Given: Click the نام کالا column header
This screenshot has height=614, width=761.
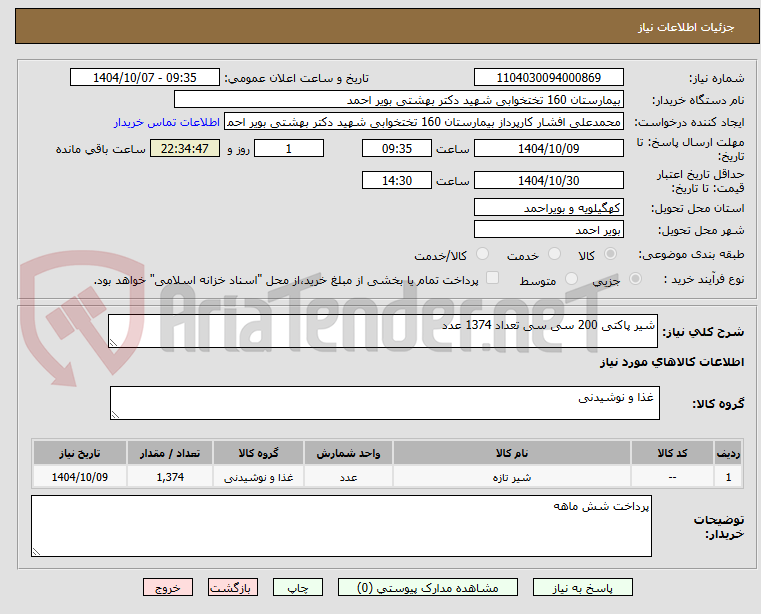Looking at the screenshot, I should click(x=512, y=453).
